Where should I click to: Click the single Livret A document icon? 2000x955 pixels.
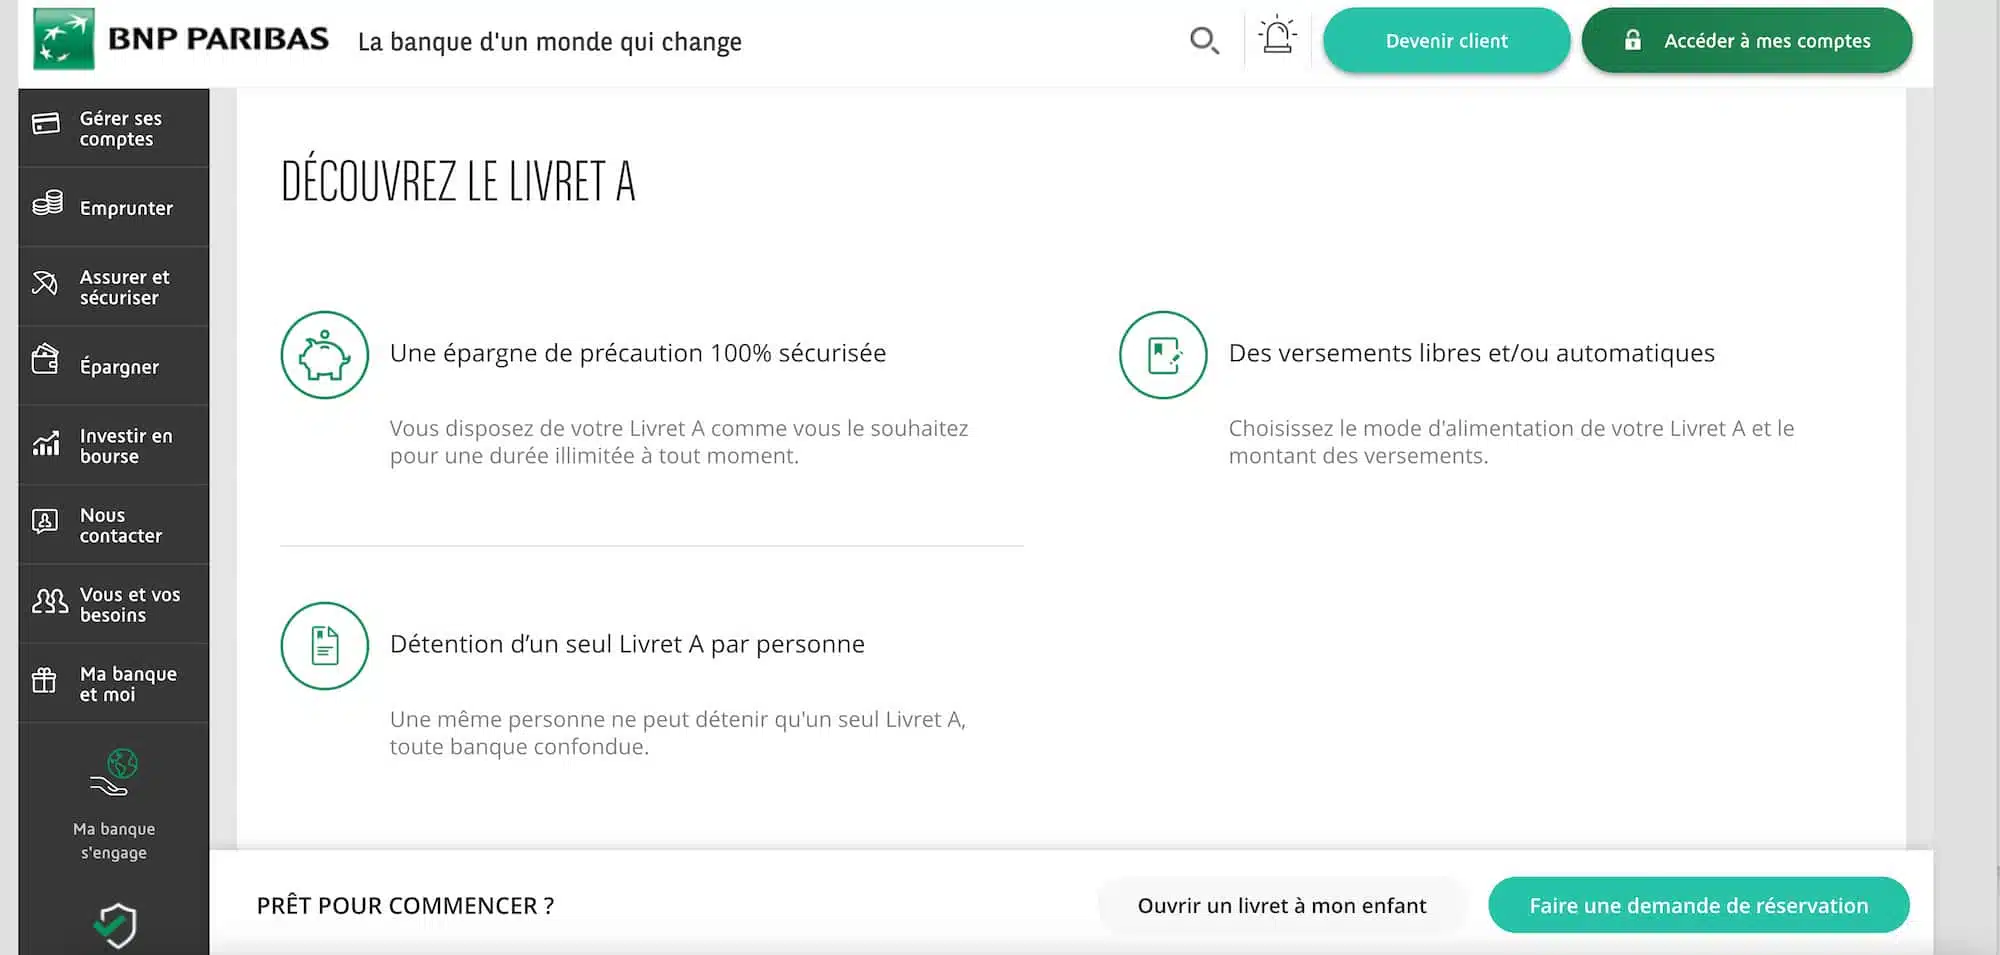[325, 646]
